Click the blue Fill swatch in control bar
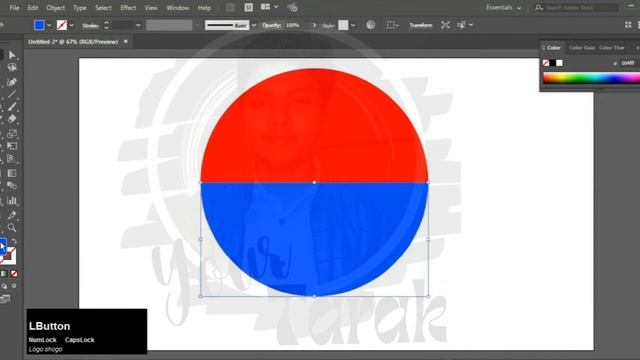640x360 pixels. [39, 25]
